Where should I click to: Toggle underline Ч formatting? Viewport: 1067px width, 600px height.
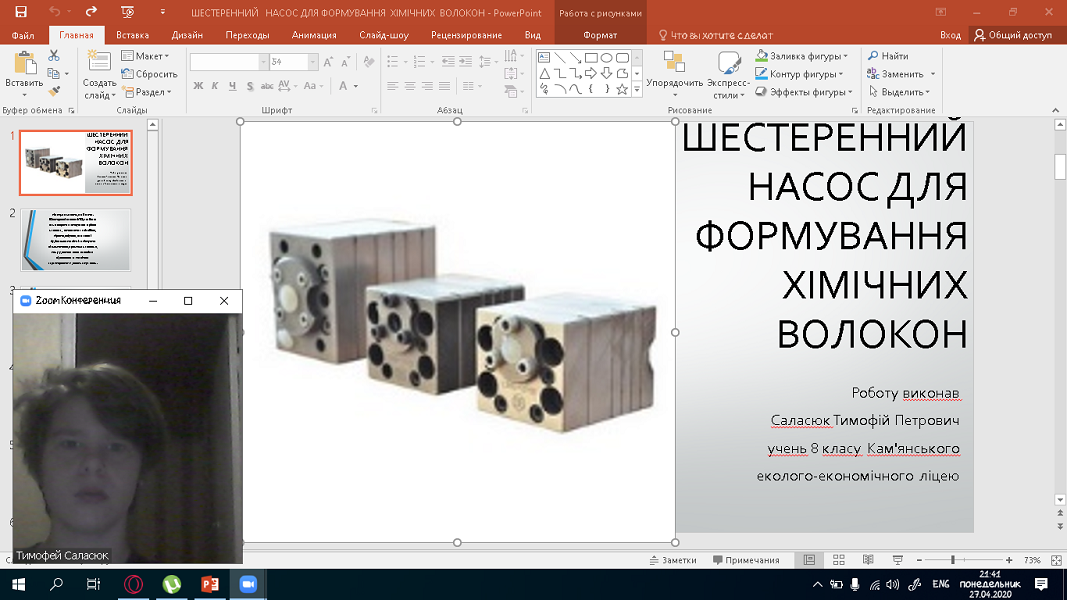click(x=233, y=86)
